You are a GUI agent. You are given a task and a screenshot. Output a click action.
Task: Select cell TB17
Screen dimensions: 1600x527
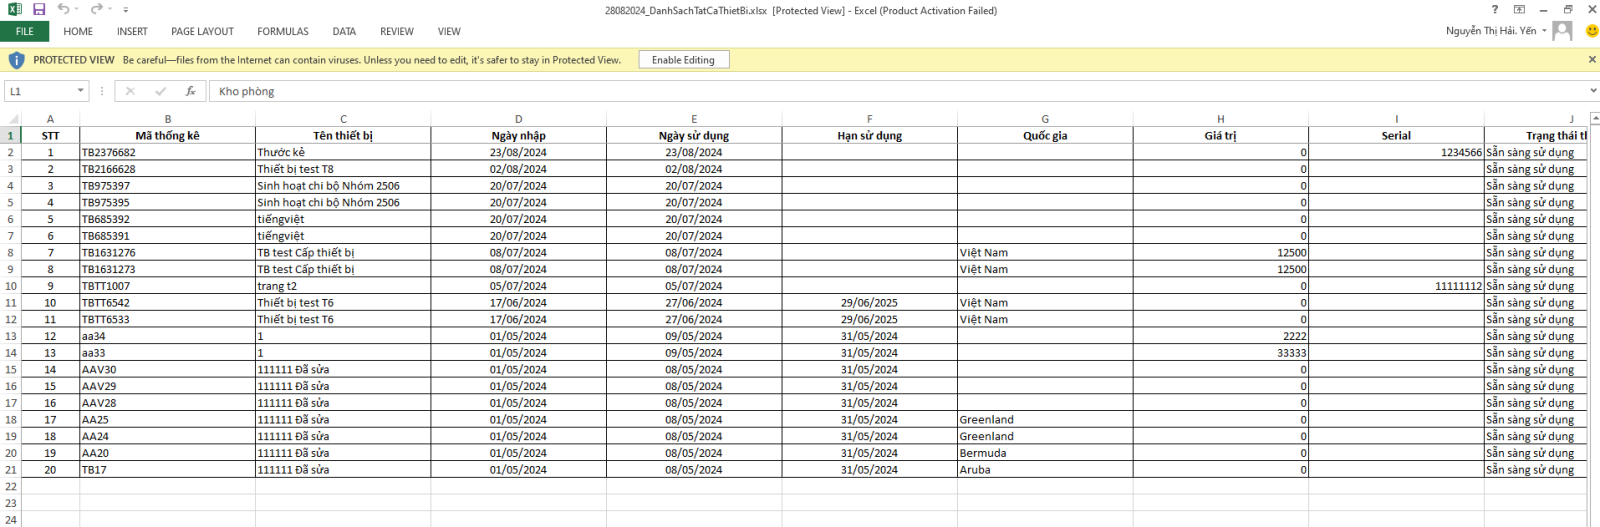click(x=167, y=470)
